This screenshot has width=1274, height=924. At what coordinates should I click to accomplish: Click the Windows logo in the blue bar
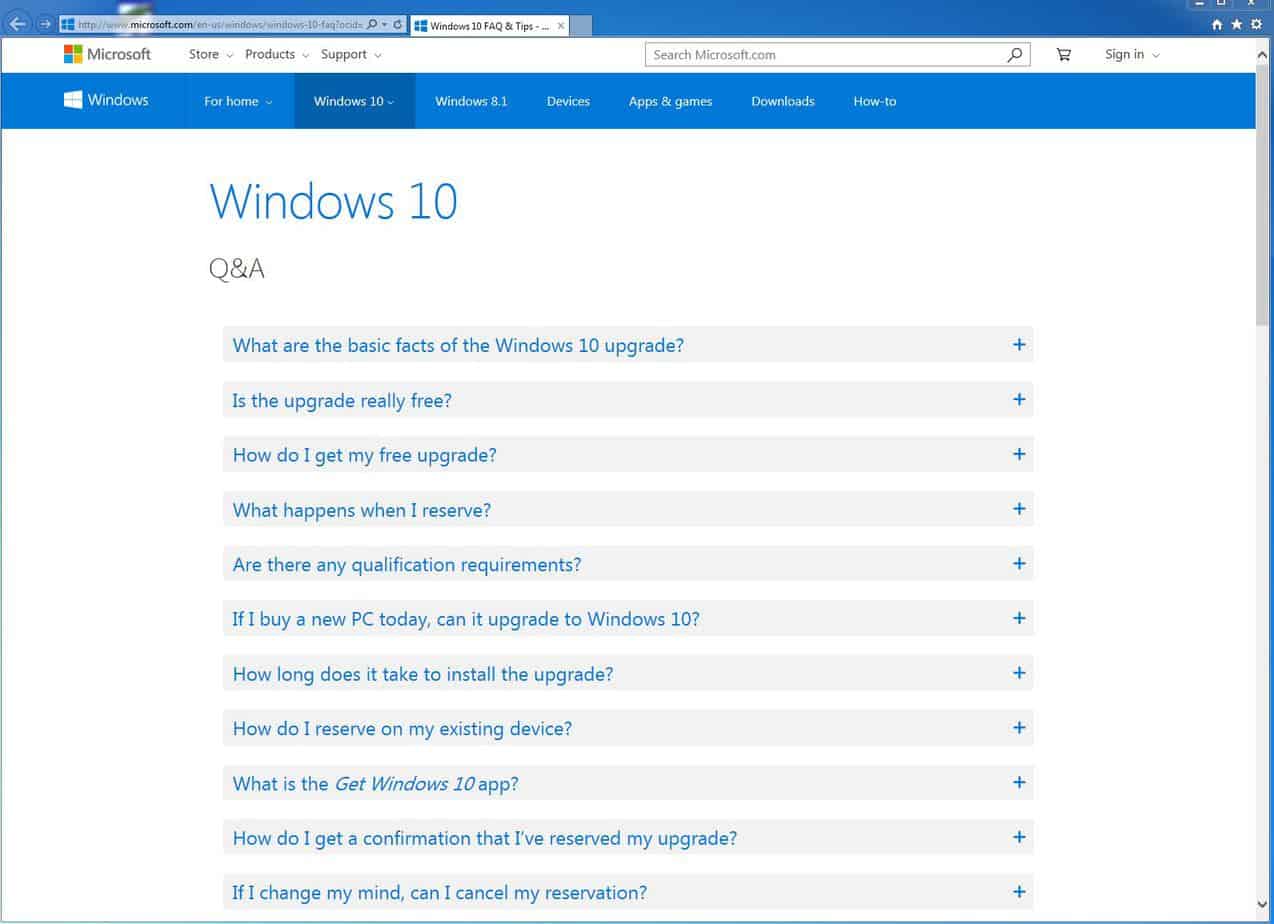pos(107,100)
